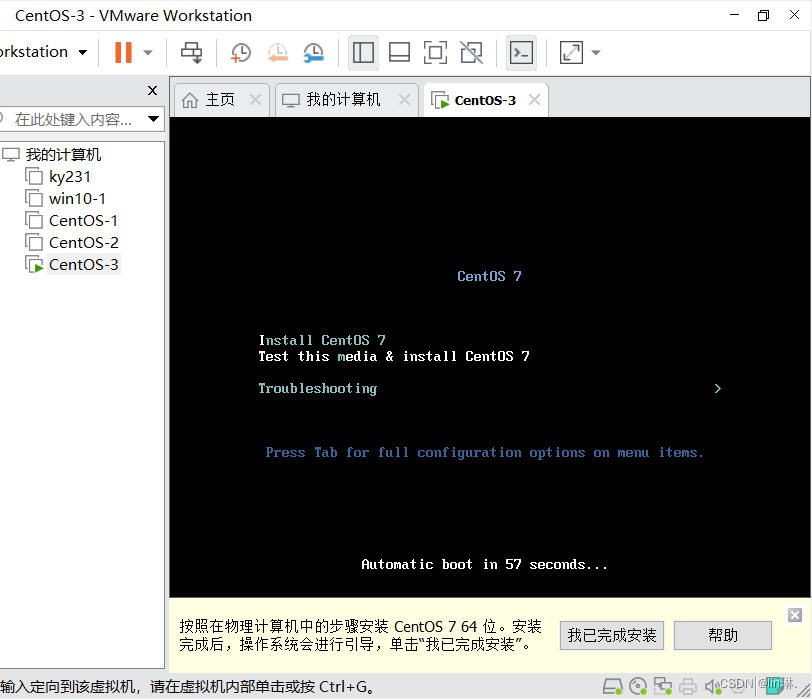Select win10-1 virtual machine
Viewport: 812px width, 699px height.
(77, 198)
